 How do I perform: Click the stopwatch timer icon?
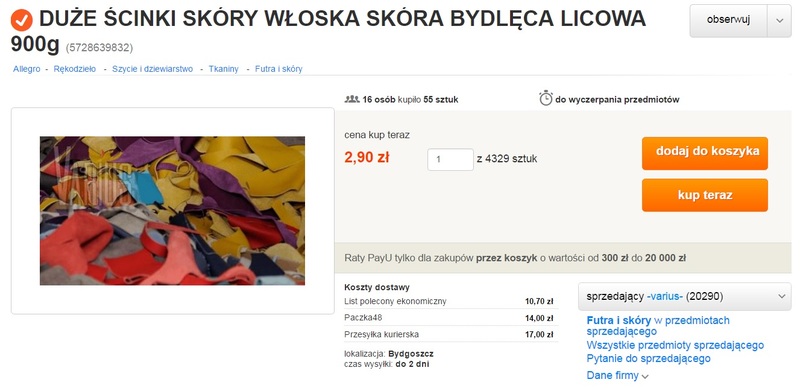(x=545, y=98)
